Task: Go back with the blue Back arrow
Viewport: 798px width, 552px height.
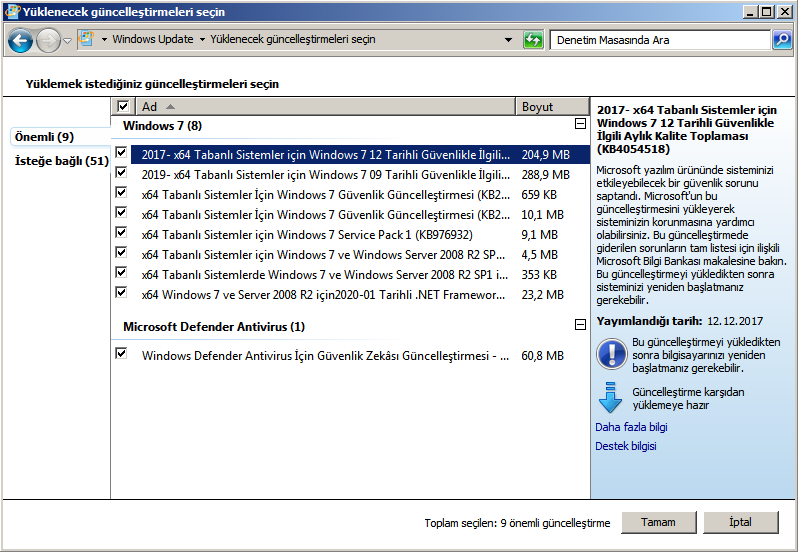Action: click(x=21, y=41)
